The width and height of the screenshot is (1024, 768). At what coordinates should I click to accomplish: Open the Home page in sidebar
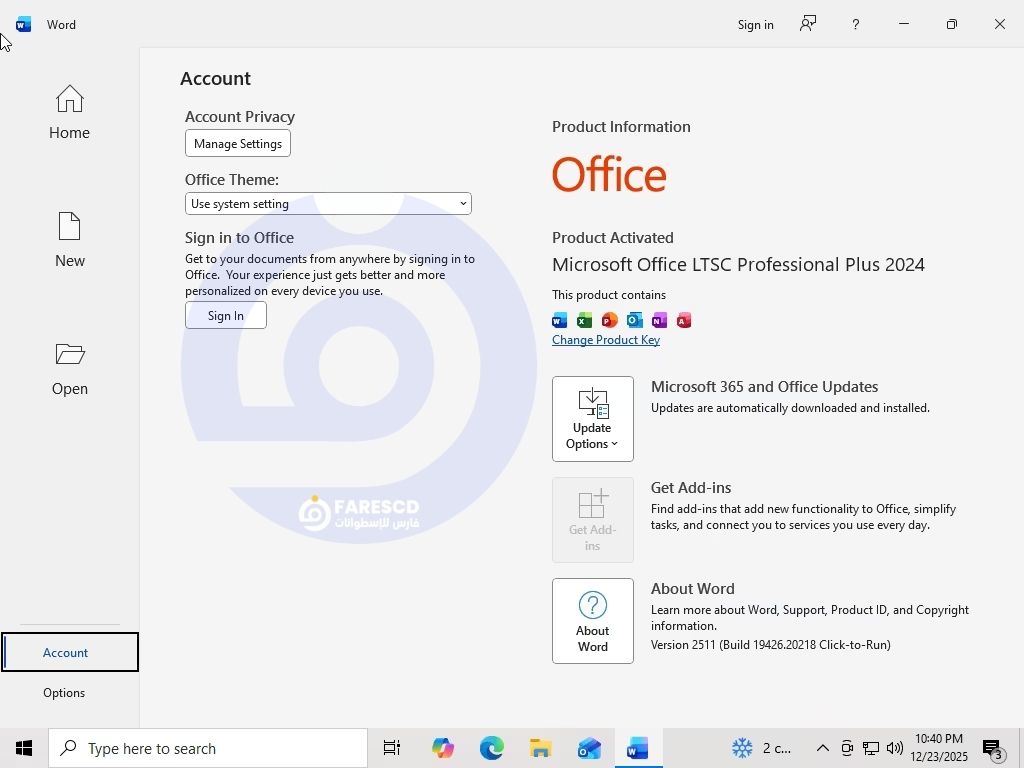click(69, 112)
